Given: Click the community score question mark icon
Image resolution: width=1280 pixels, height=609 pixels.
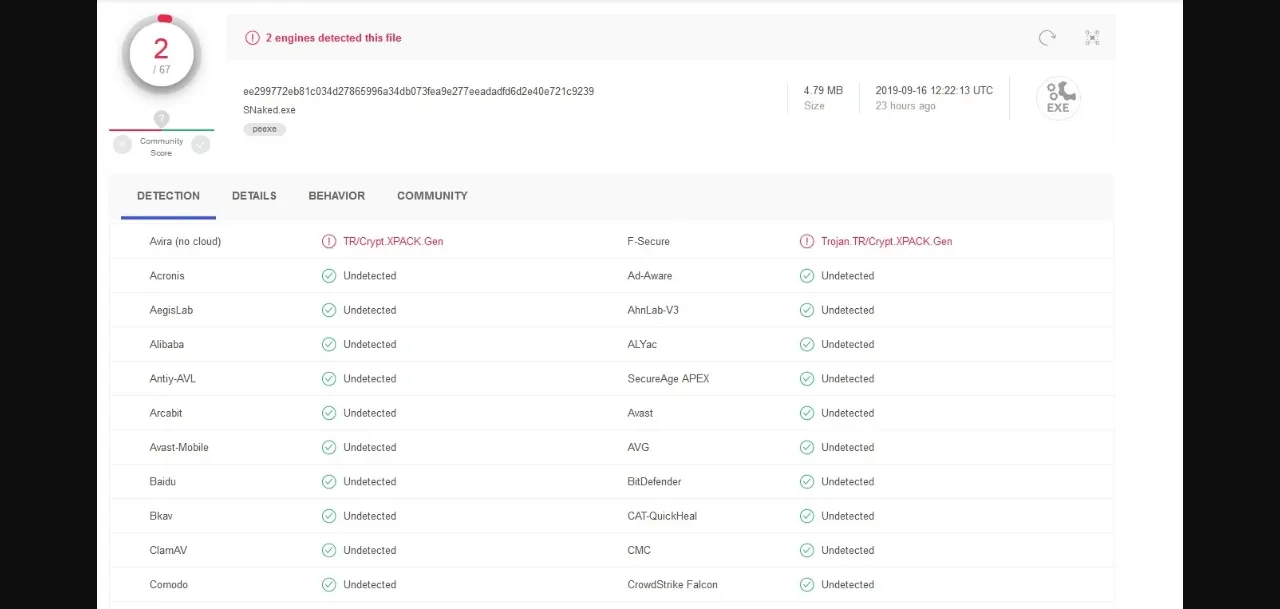Looking at the screenshot, I should 161,119.
